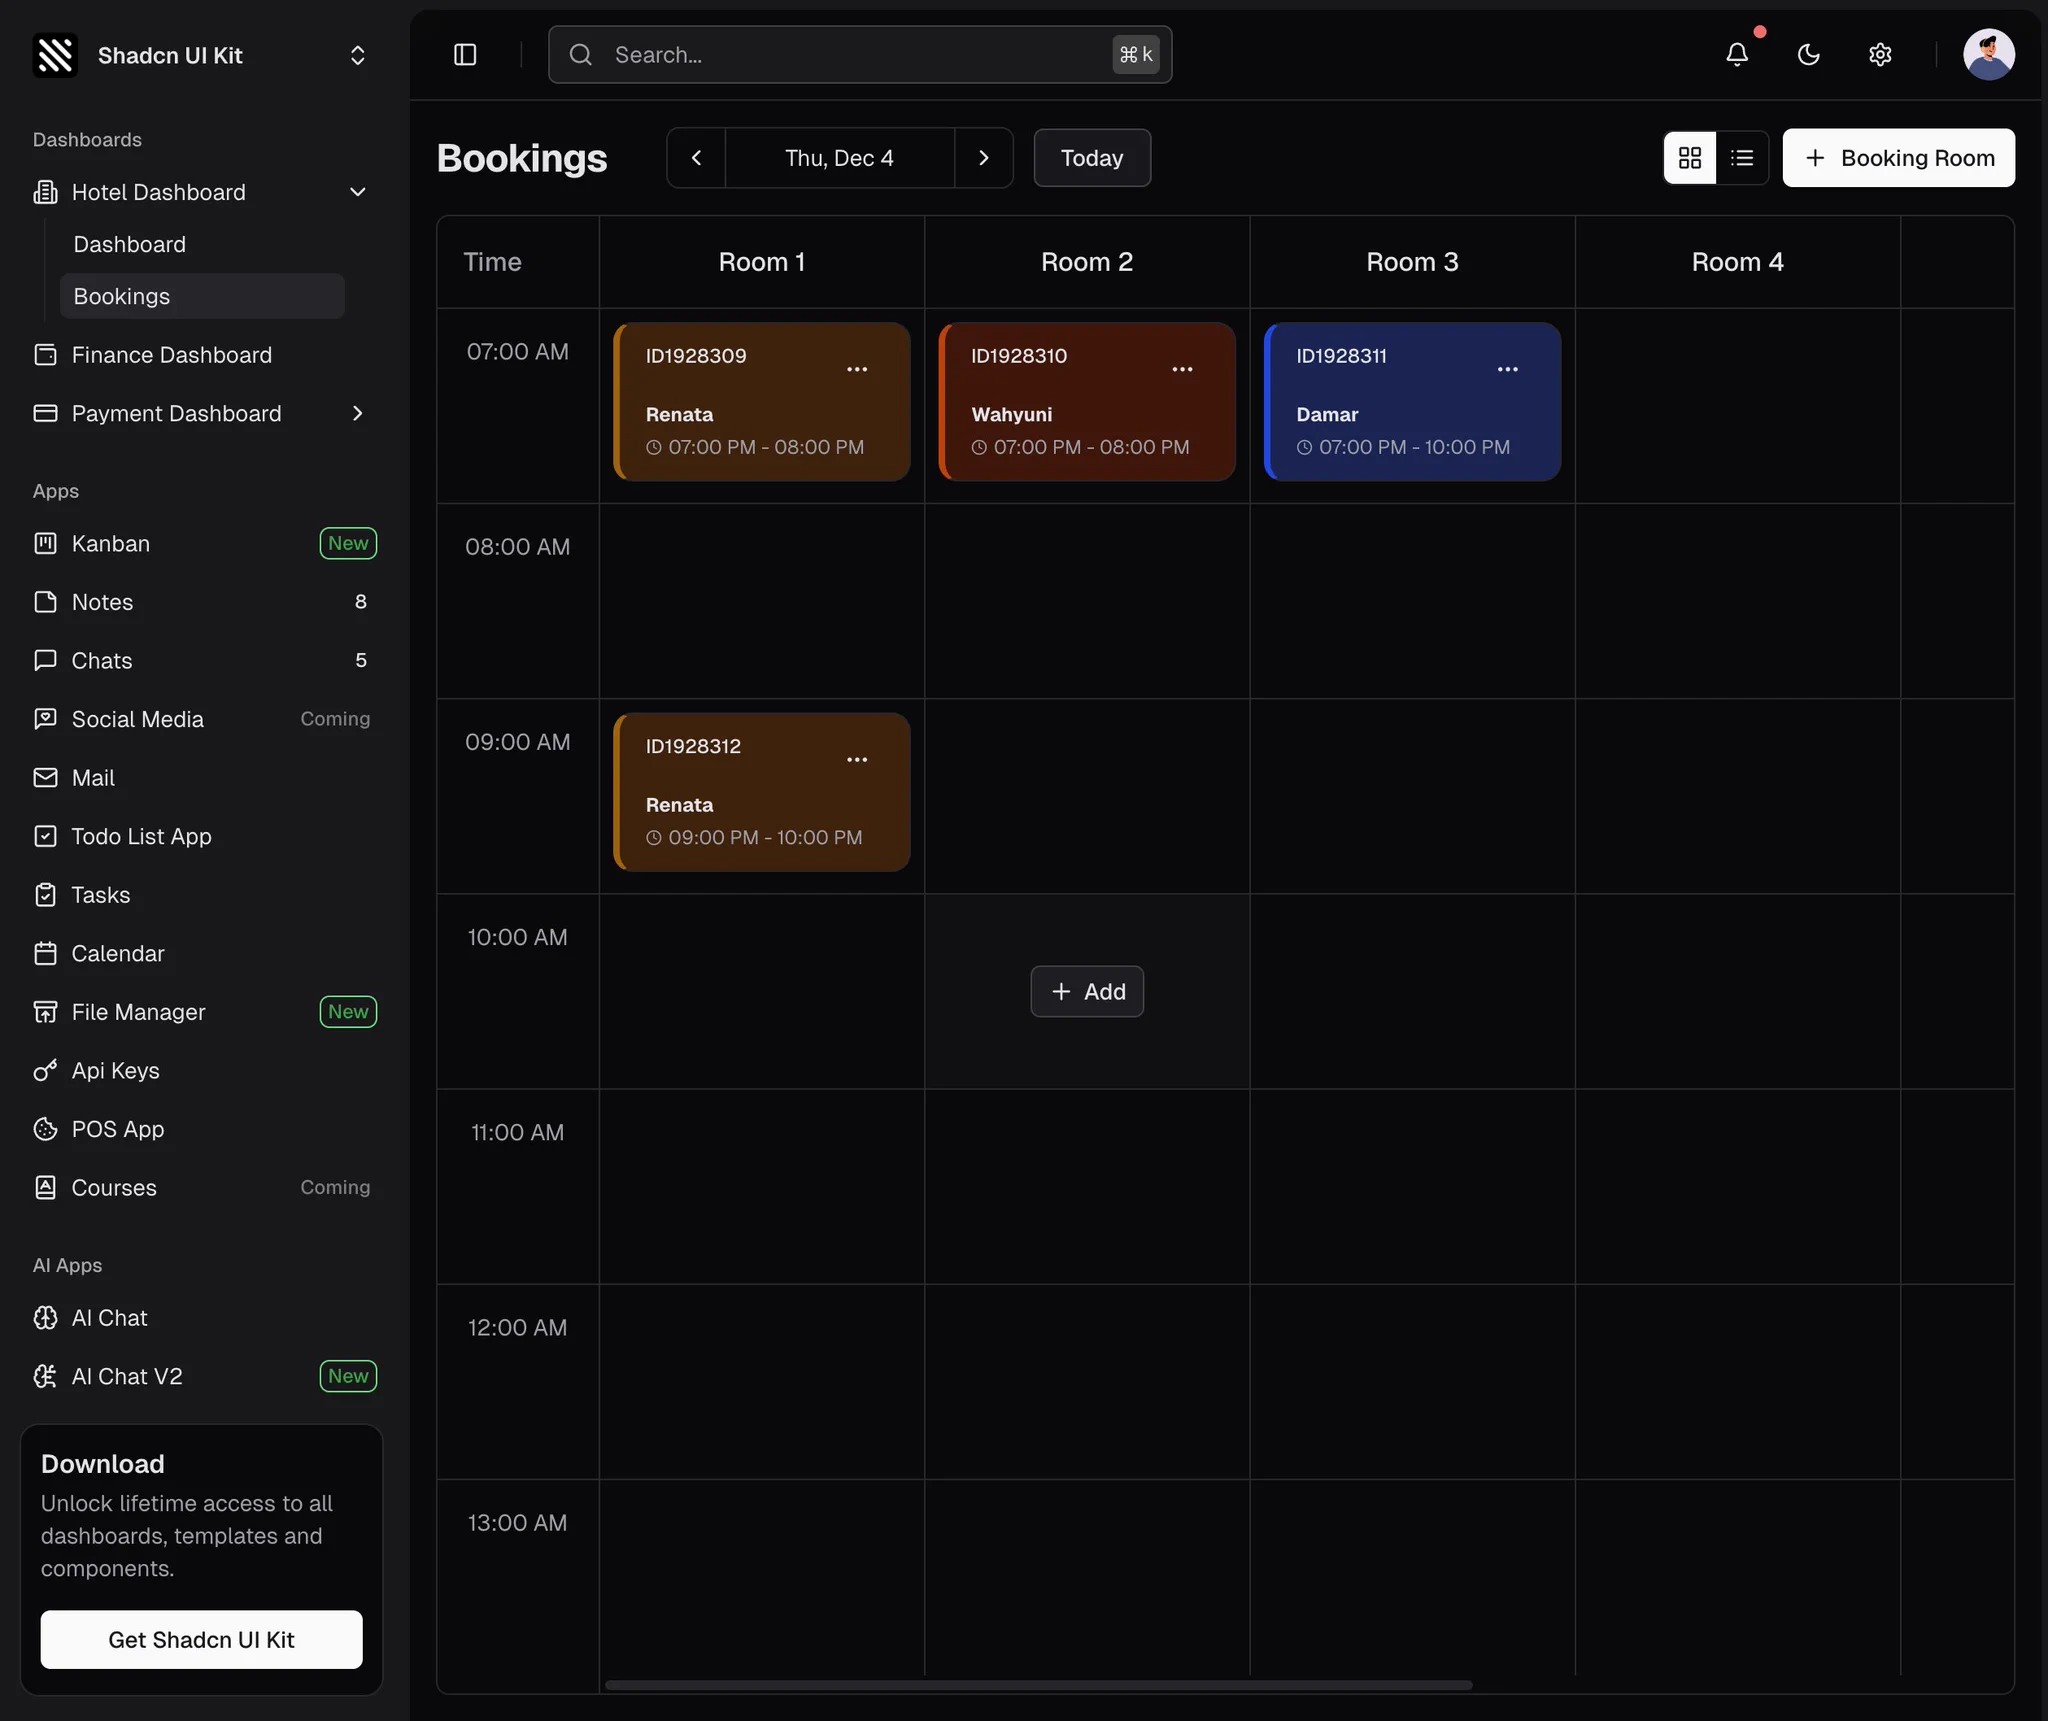Click the horizontal scrollbar under bookings grid

[1038, 1685]
